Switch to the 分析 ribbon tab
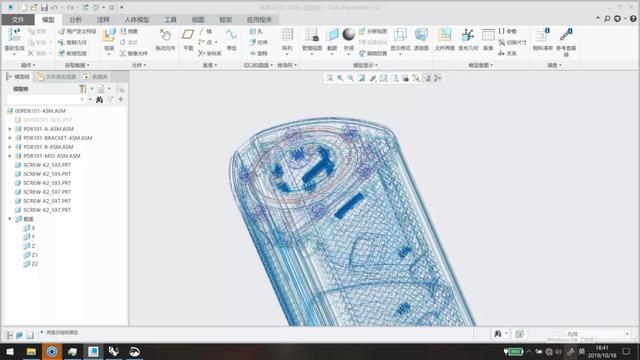 coord(76,20)
